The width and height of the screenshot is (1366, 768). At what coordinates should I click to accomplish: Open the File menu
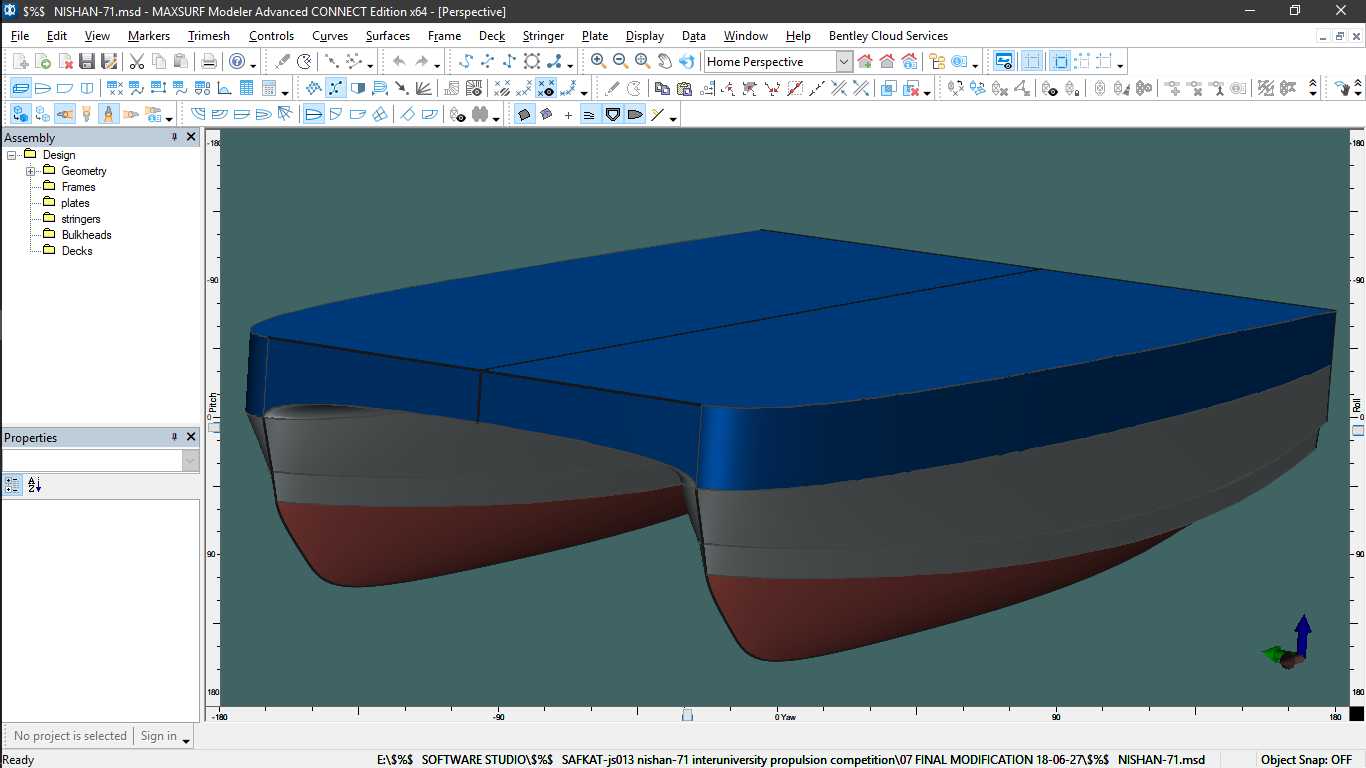[20, 36]
